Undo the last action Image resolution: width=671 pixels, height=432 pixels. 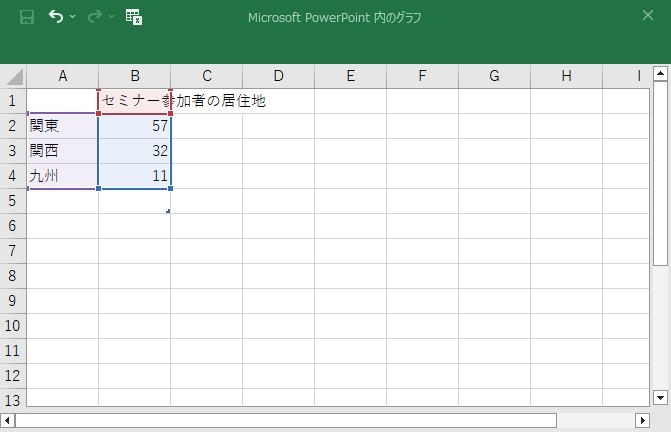[x=56, y=17]
